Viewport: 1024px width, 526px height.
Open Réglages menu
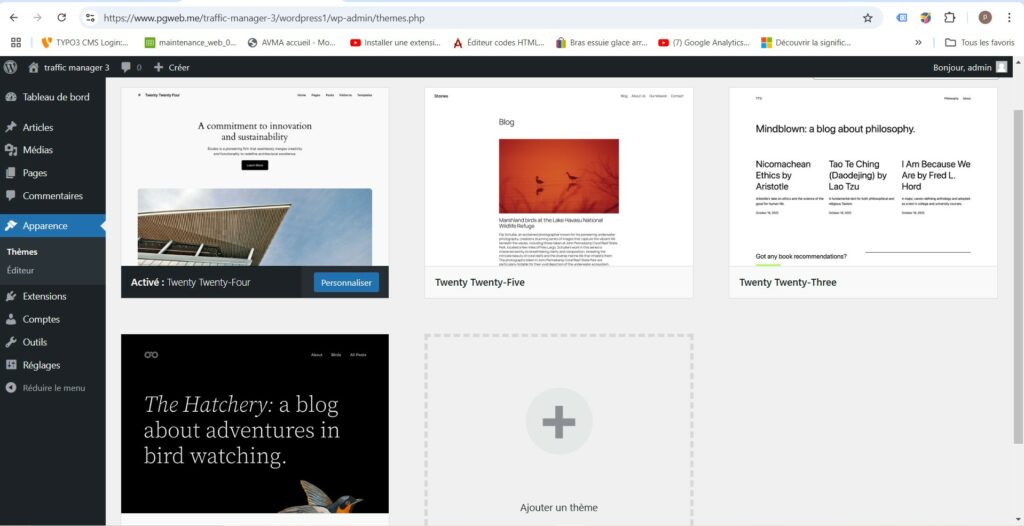52,365
